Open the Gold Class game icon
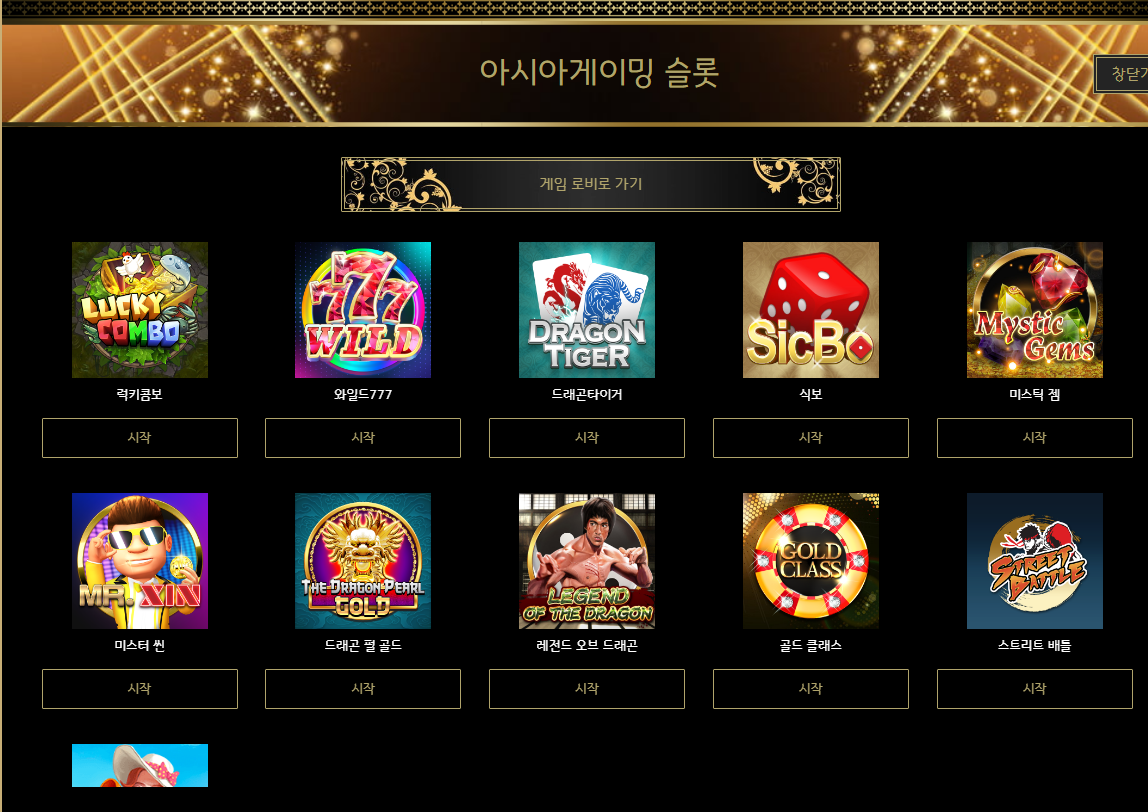Viewport: 1148px width, 812px height. point(810,561)
